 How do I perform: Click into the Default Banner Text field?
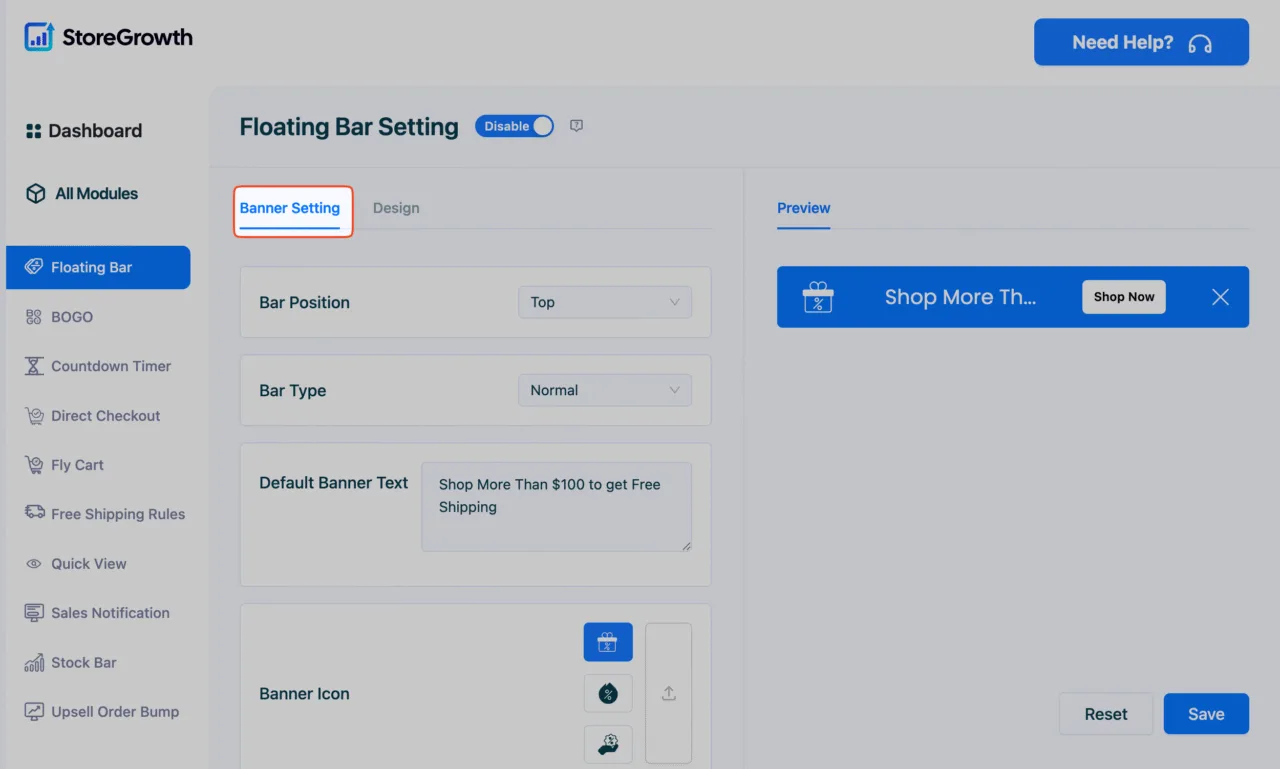(x=556, y=506)
